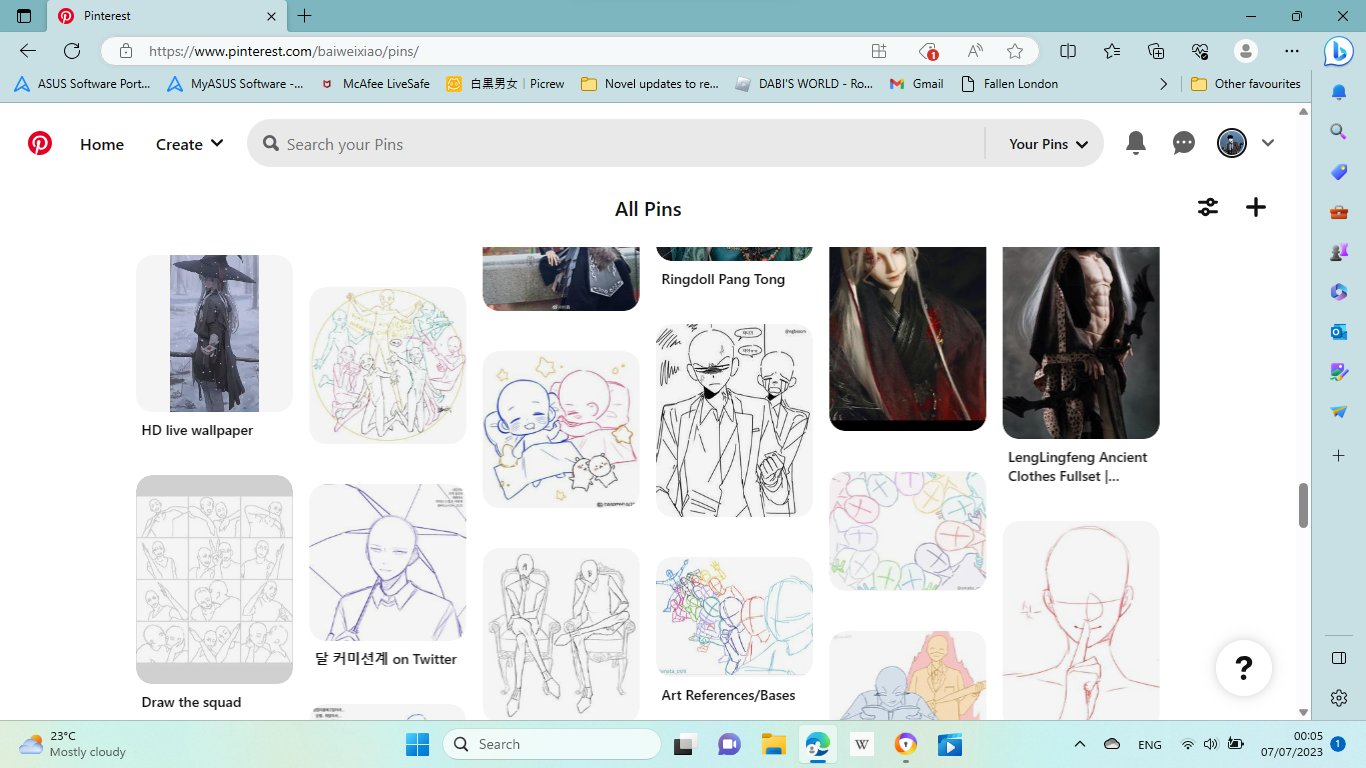The width and height of the screenshot is (1366, 768).
Task: Open the Fallen London bookmark
Action: point(1009,84)
